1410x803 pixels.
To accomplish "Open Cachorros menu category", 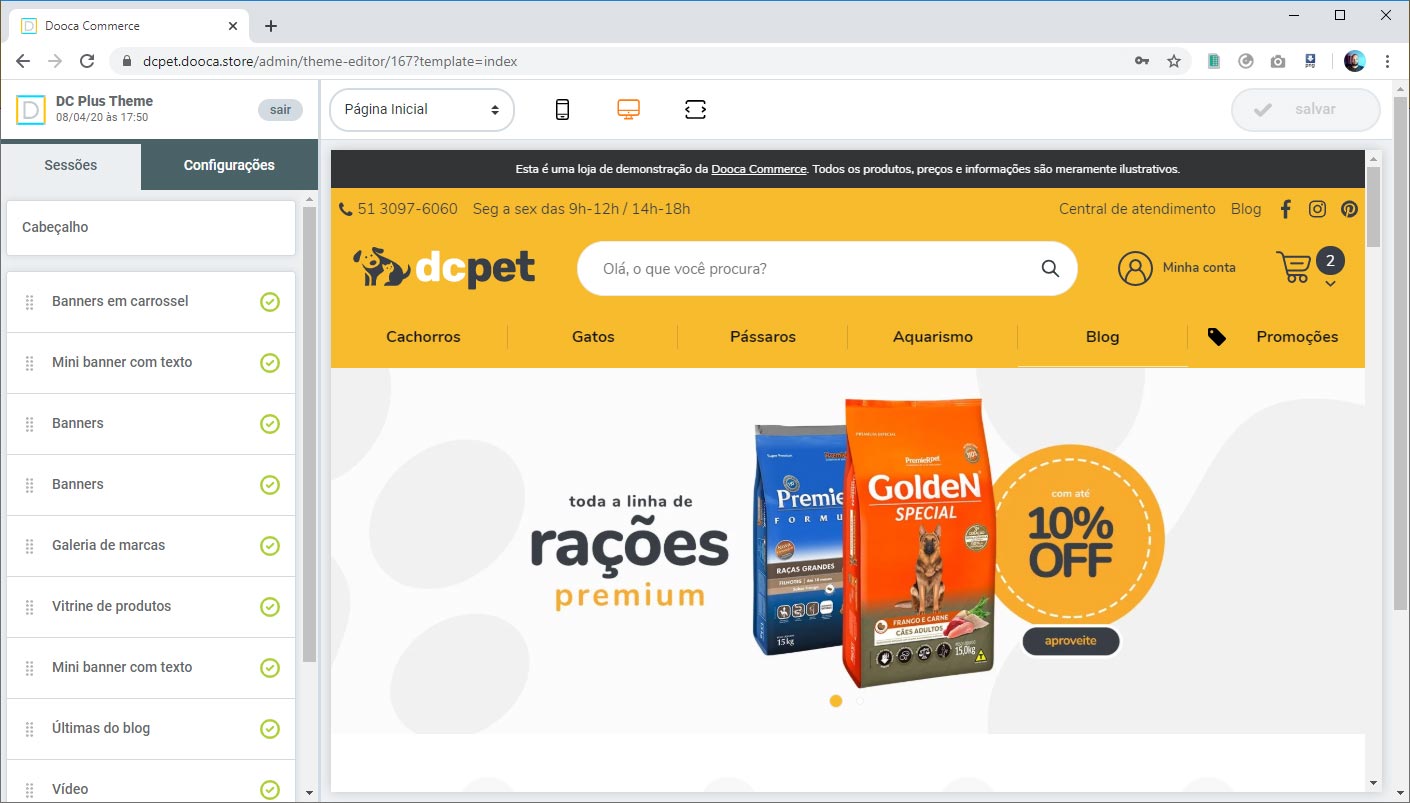I will coord(423,337).
